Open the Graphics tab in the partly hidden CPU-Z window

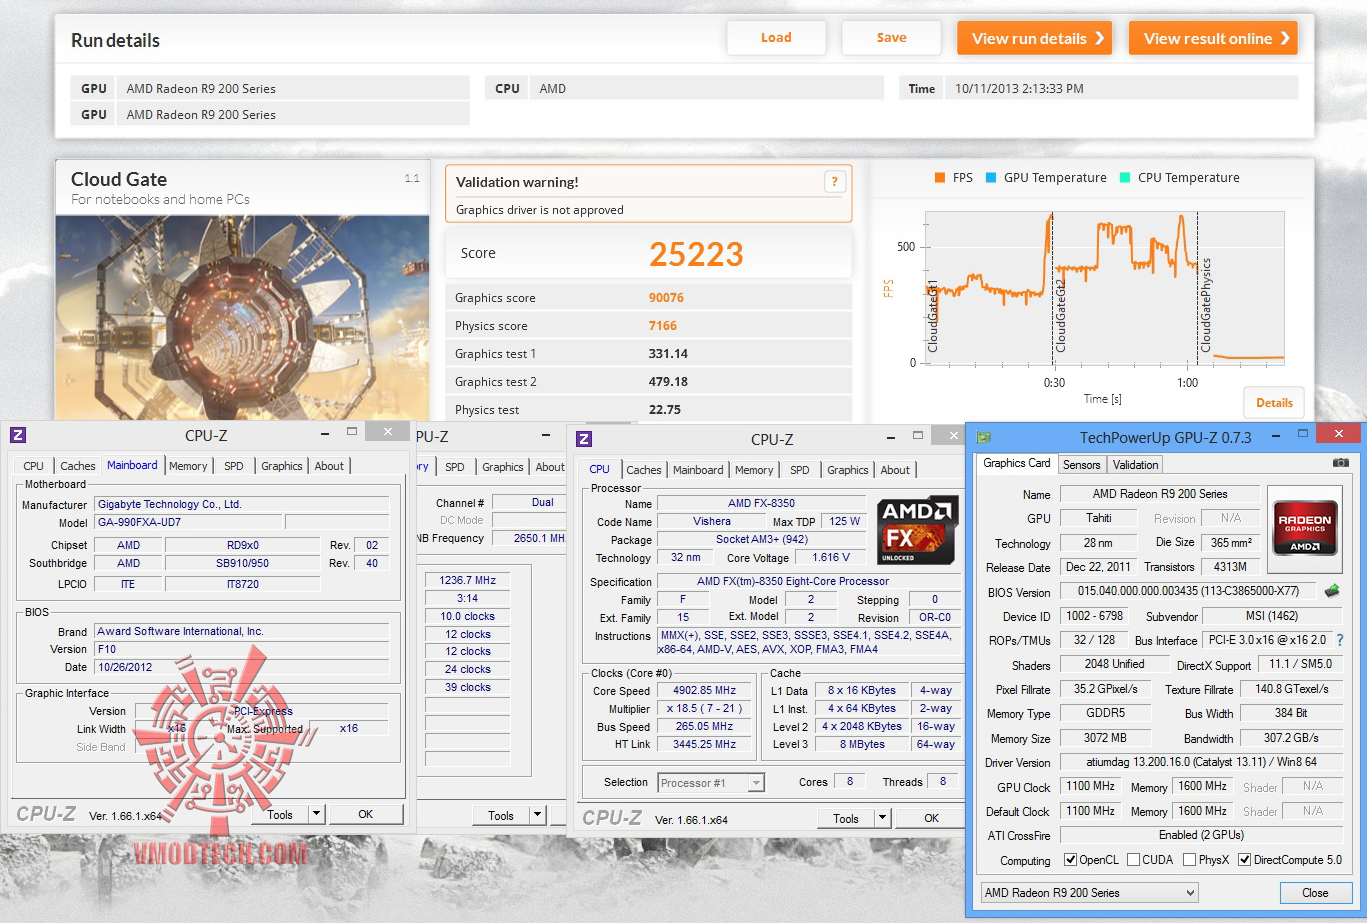pyautogui.click(x=503, y=467)
